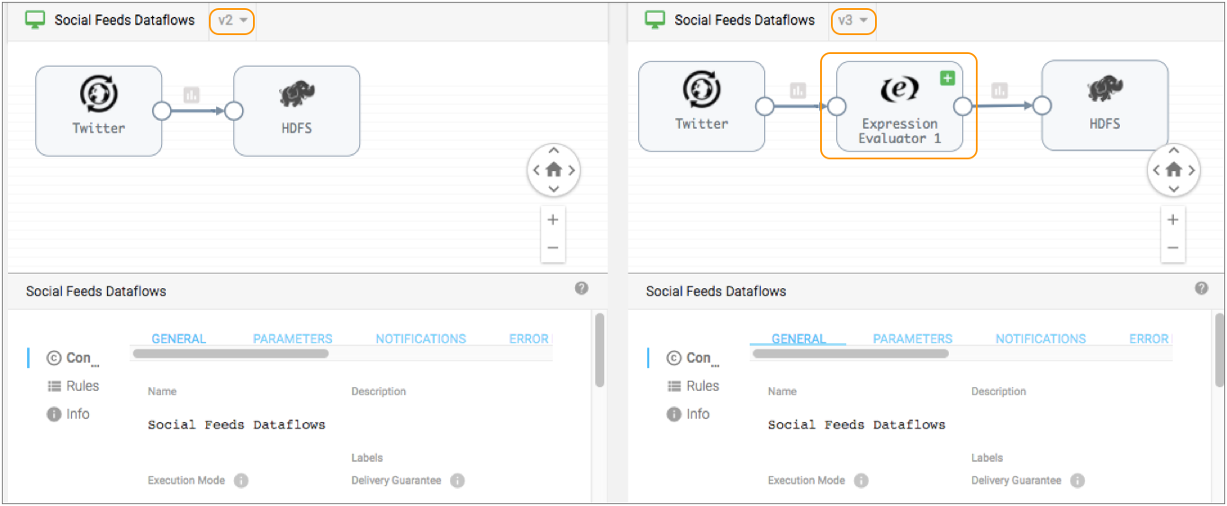This screenshot has width=1227, height=506.
Task: Select the Twitter origin stage in v2 pipeline
Action: click(98, 110)
